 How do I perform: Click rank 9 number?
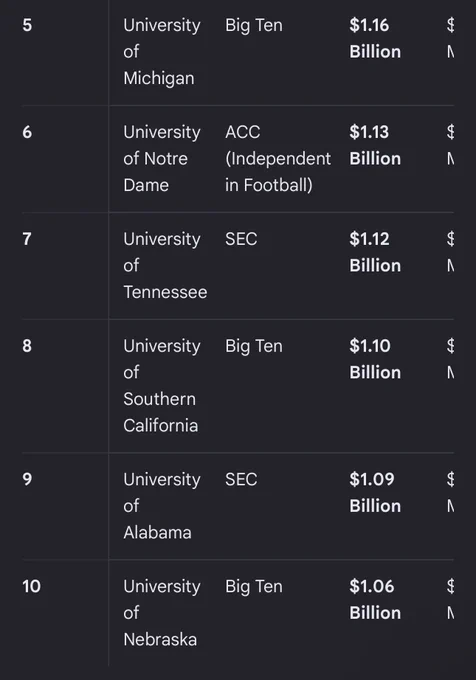[x=27, y=479]
